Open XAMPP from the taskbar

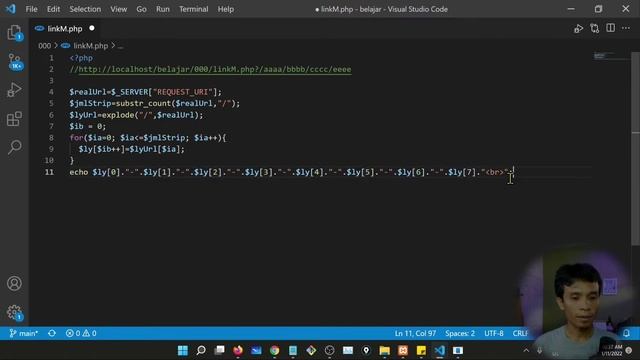pos(403,350)
